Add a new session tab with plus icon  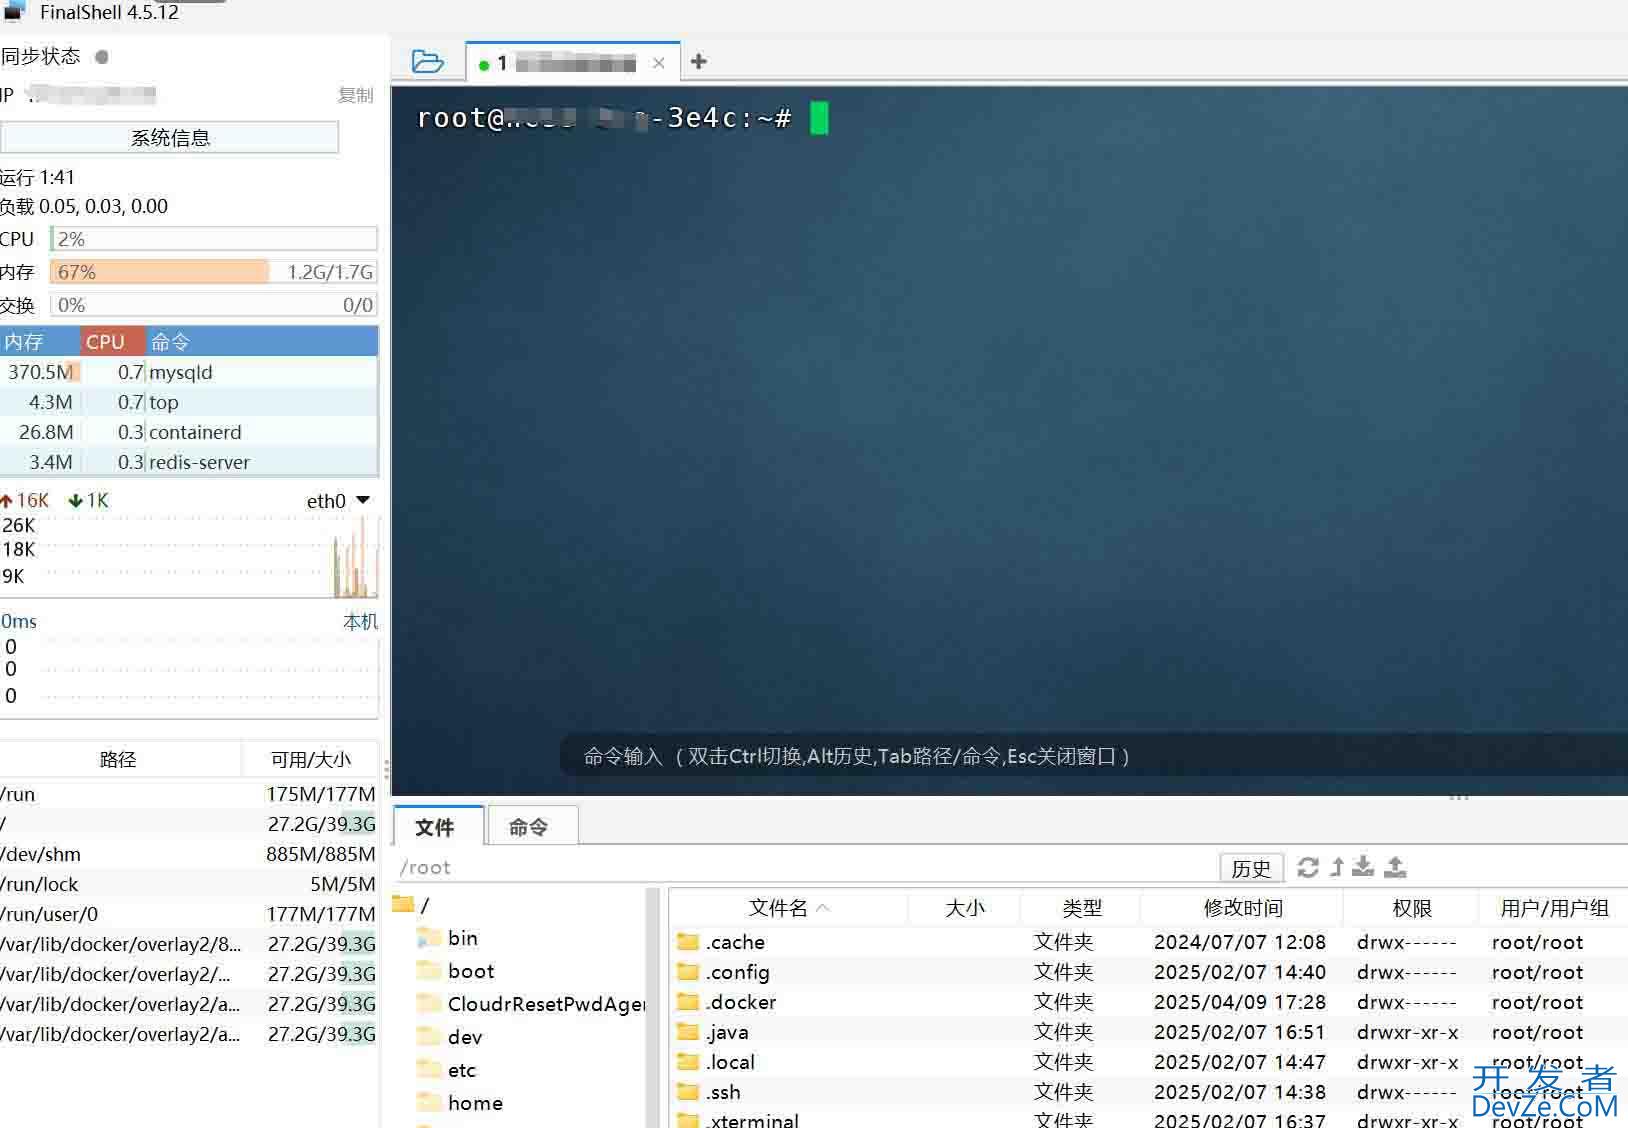tap(699, 62)
